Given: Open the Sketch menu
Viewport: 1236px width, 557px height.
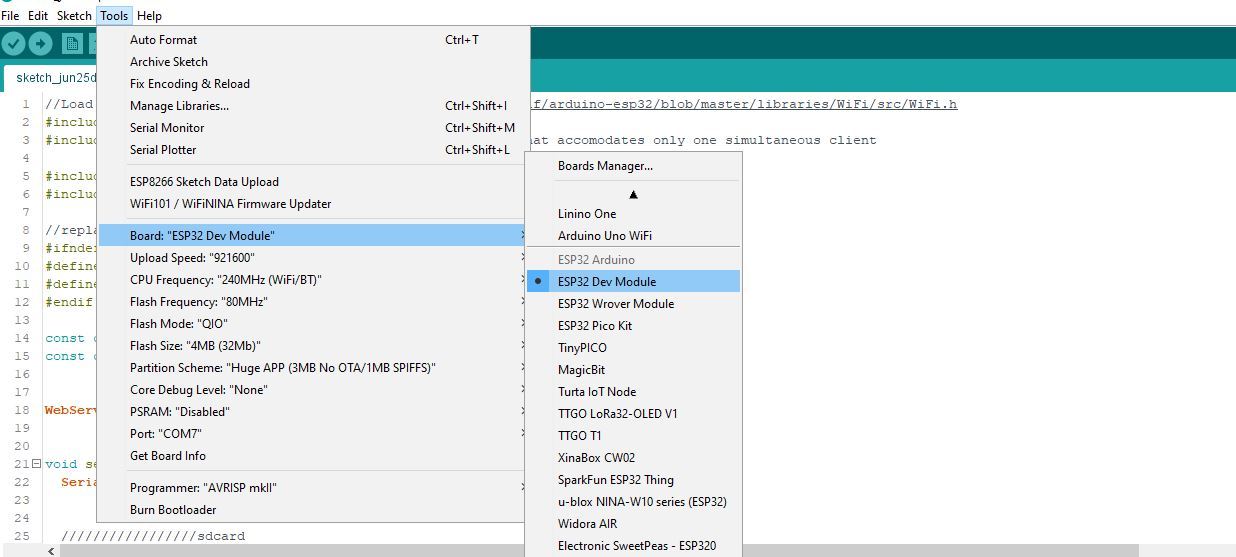Looking at the screenshot, I should point(74,16).
